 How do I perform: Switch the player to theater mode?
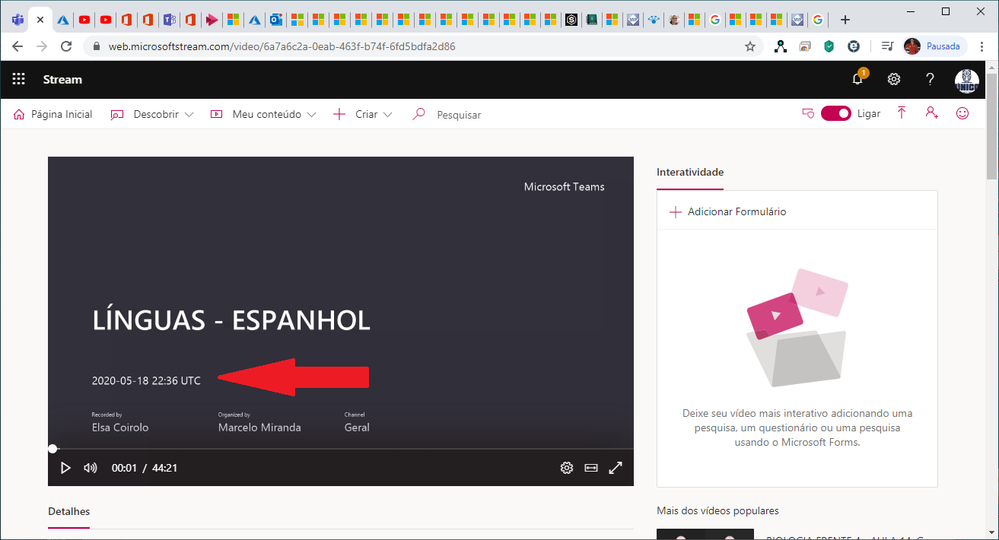[x=591, y=468]
